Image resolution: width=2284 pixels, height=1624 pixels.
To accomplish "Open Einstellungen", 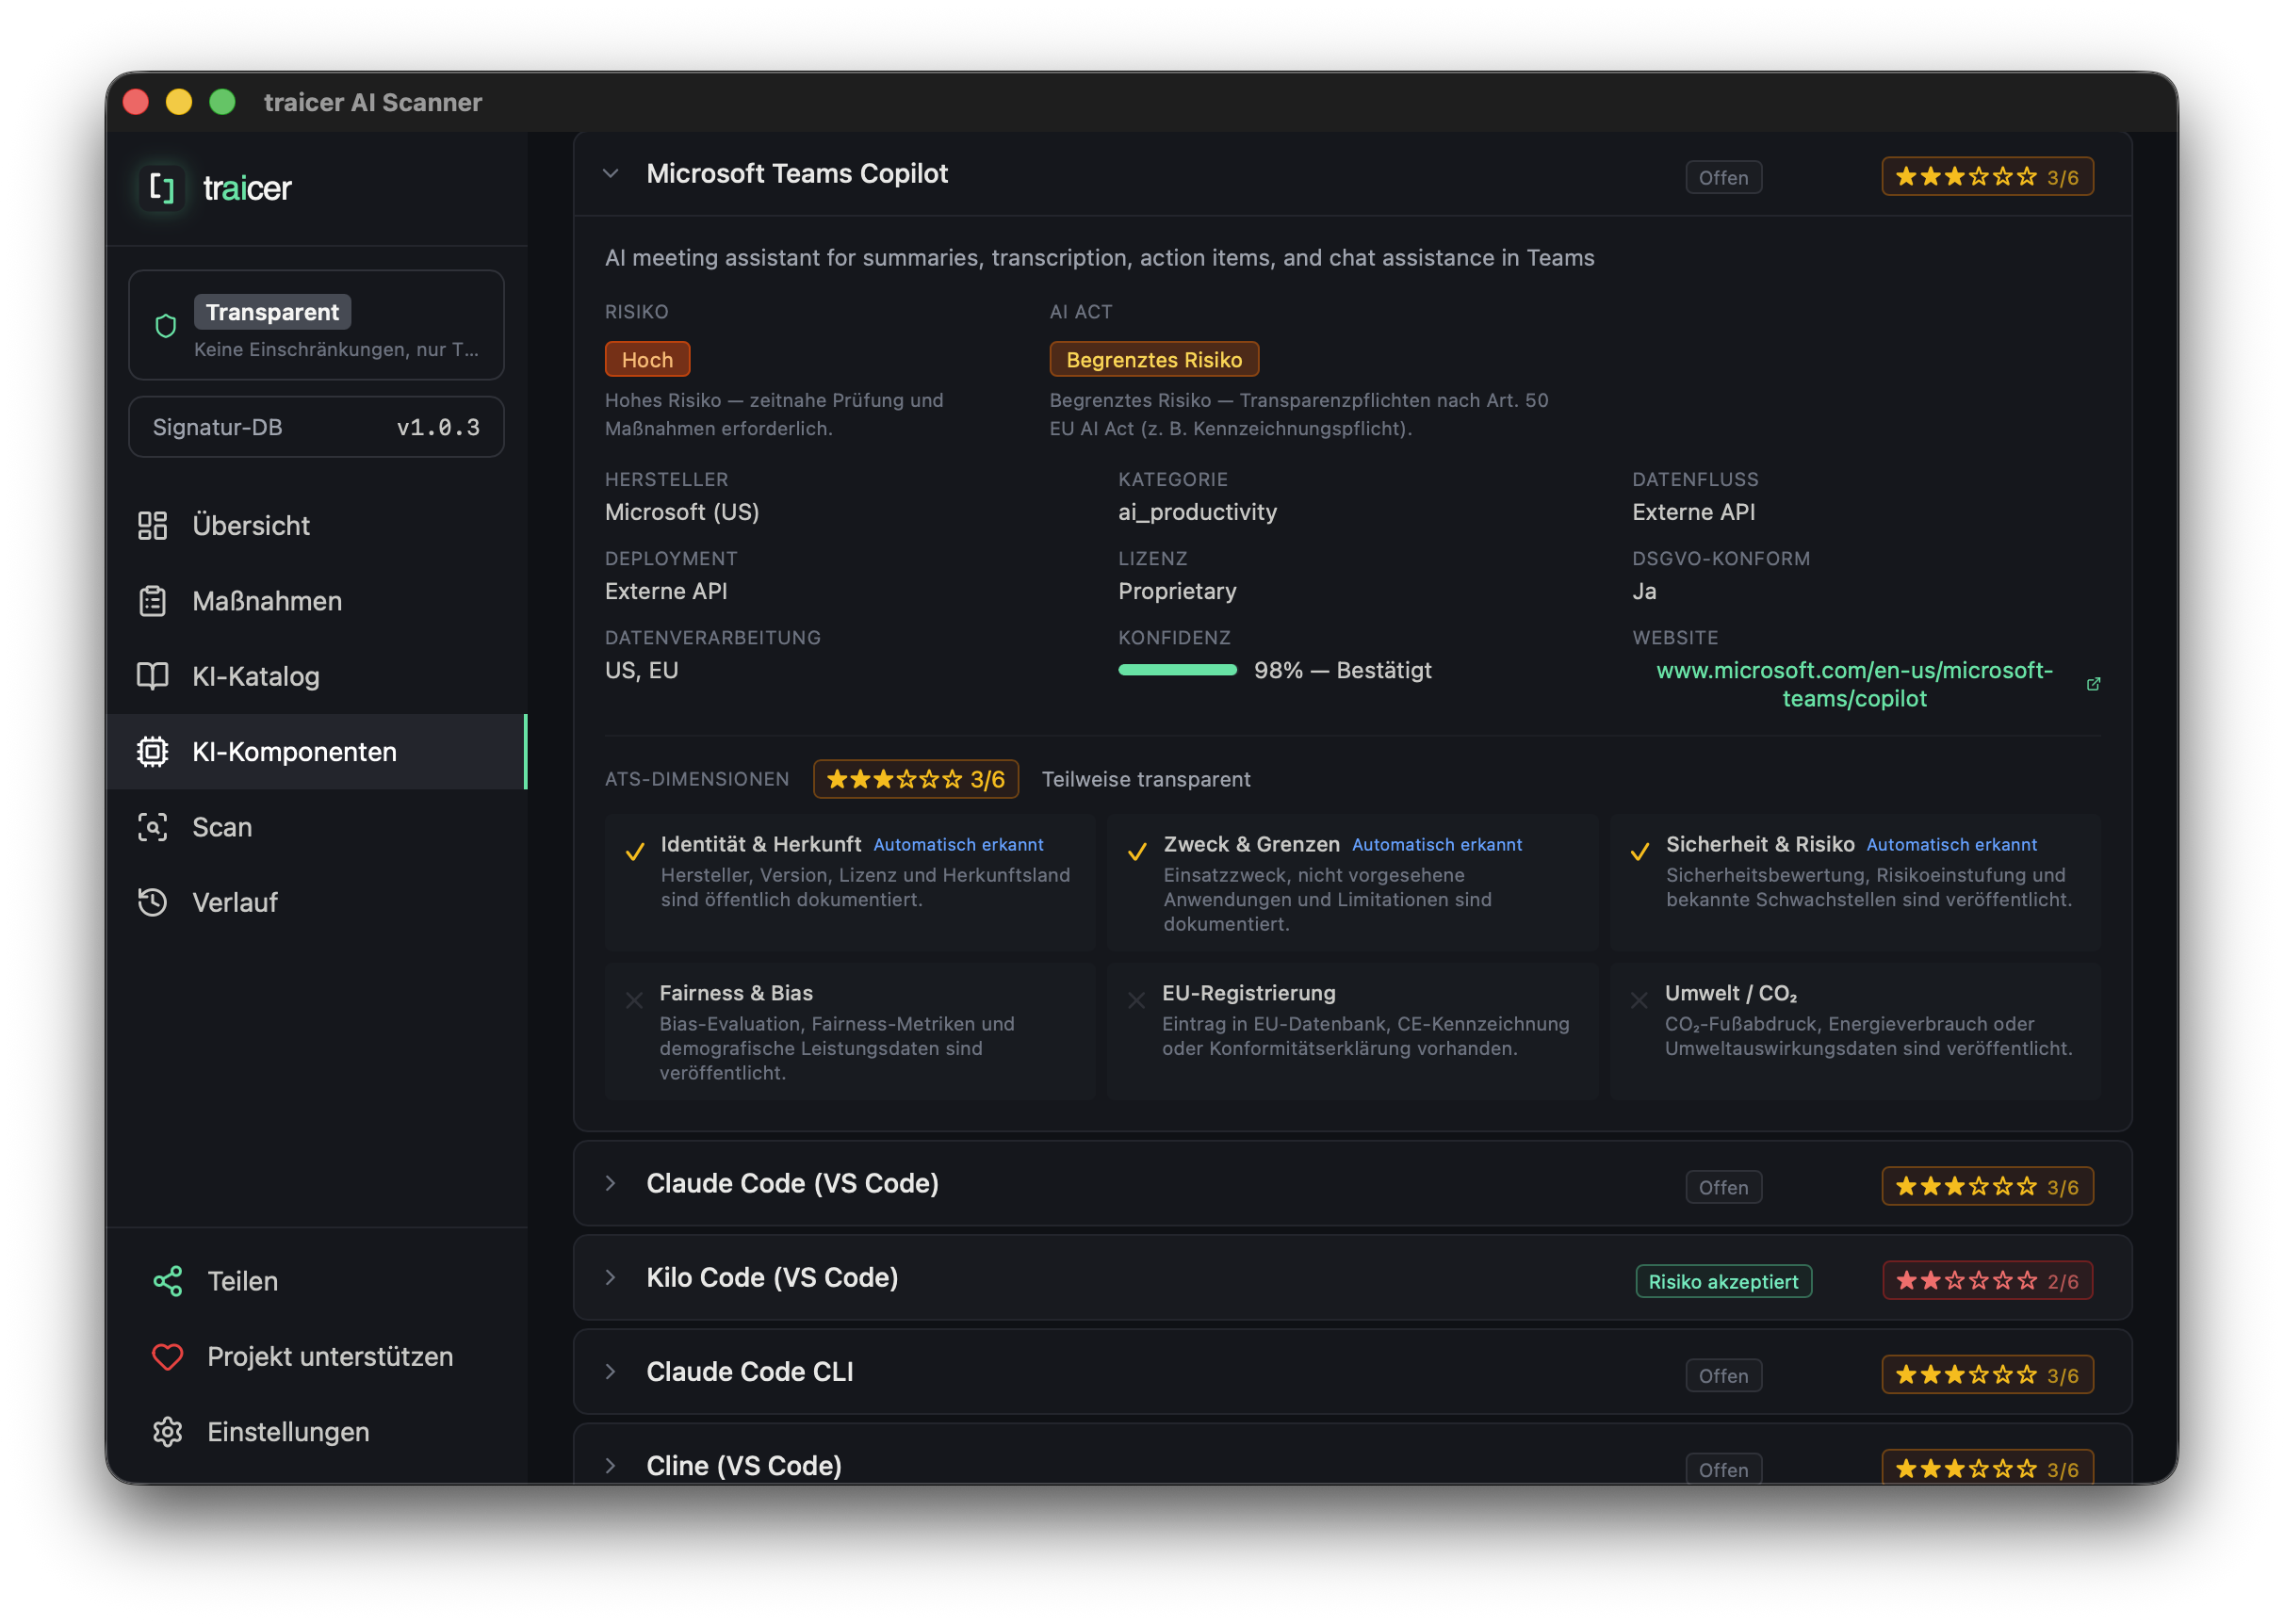I will click(x=316, y=1432).
